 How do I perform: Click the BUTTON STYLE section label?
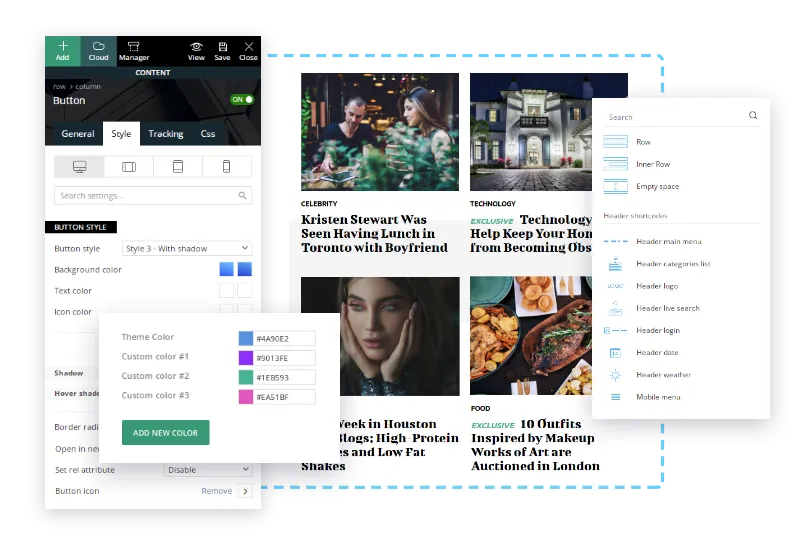80,227
